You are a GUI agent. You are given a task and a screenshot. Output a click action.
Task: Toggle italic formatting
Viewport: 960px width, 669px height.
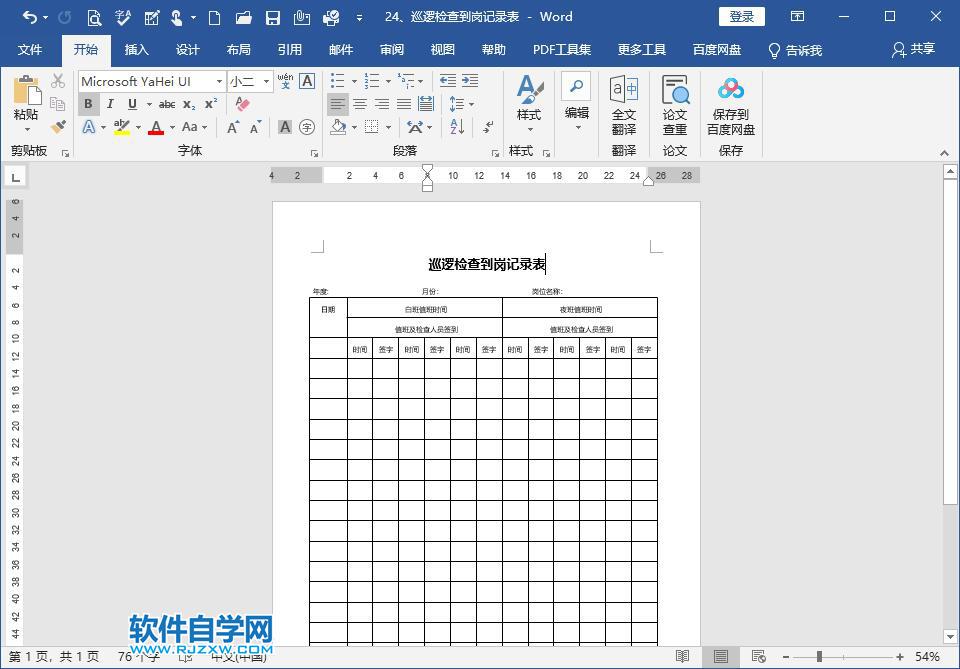110,103
